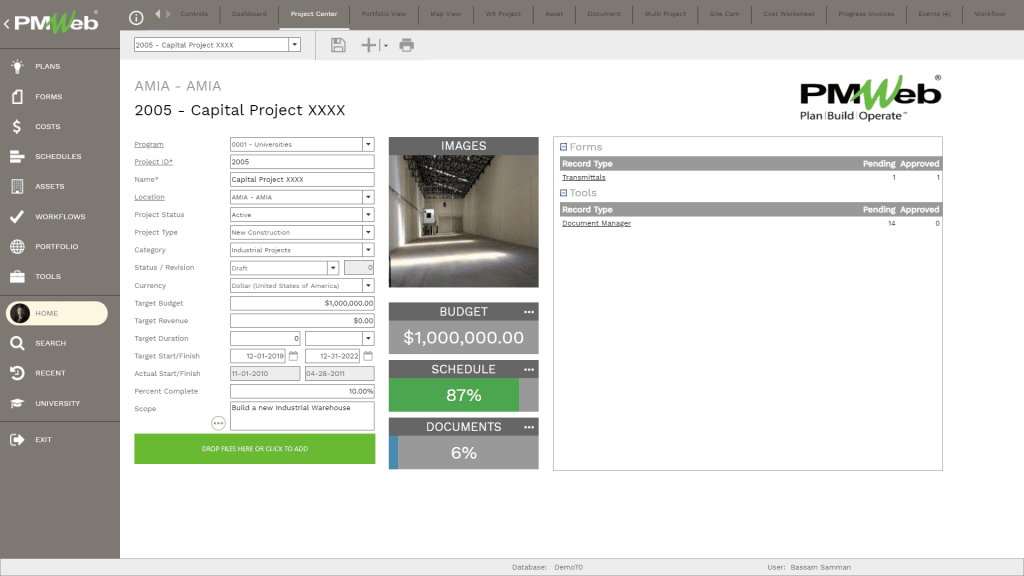Click the Add new record plus icon

[369, 45]
